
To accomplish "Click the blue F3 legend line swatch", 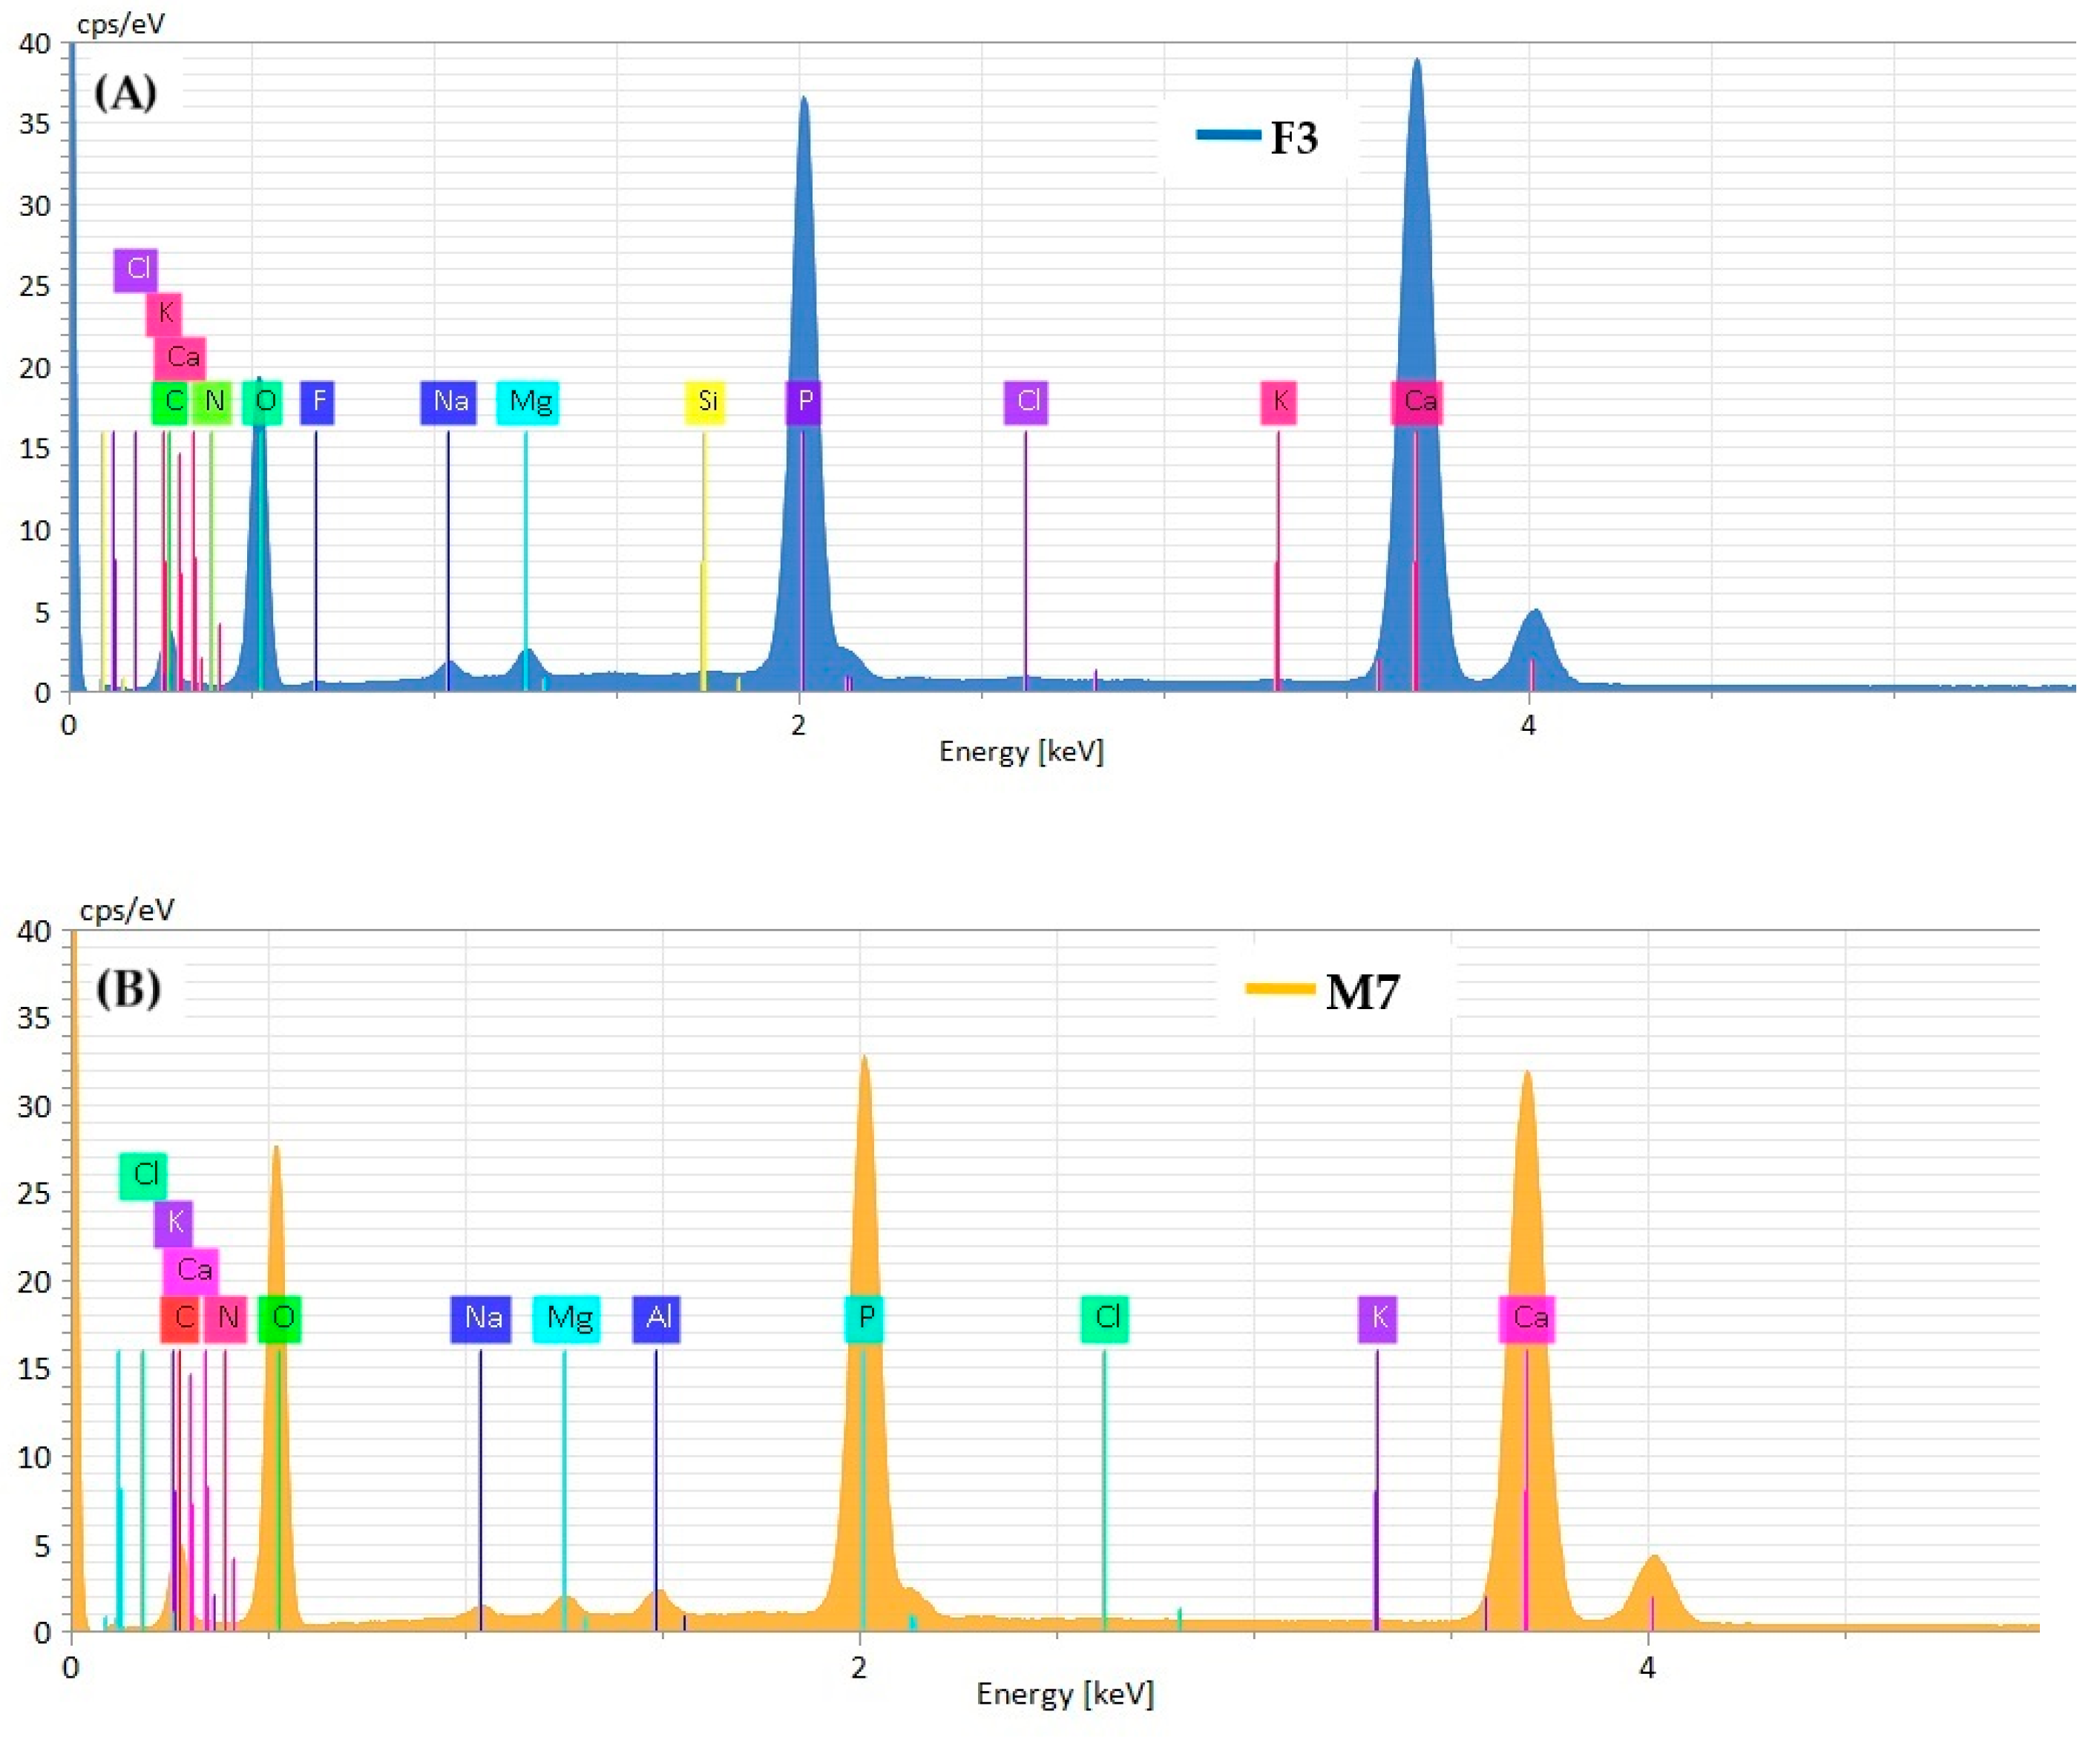I will [x=1228, y=134].
